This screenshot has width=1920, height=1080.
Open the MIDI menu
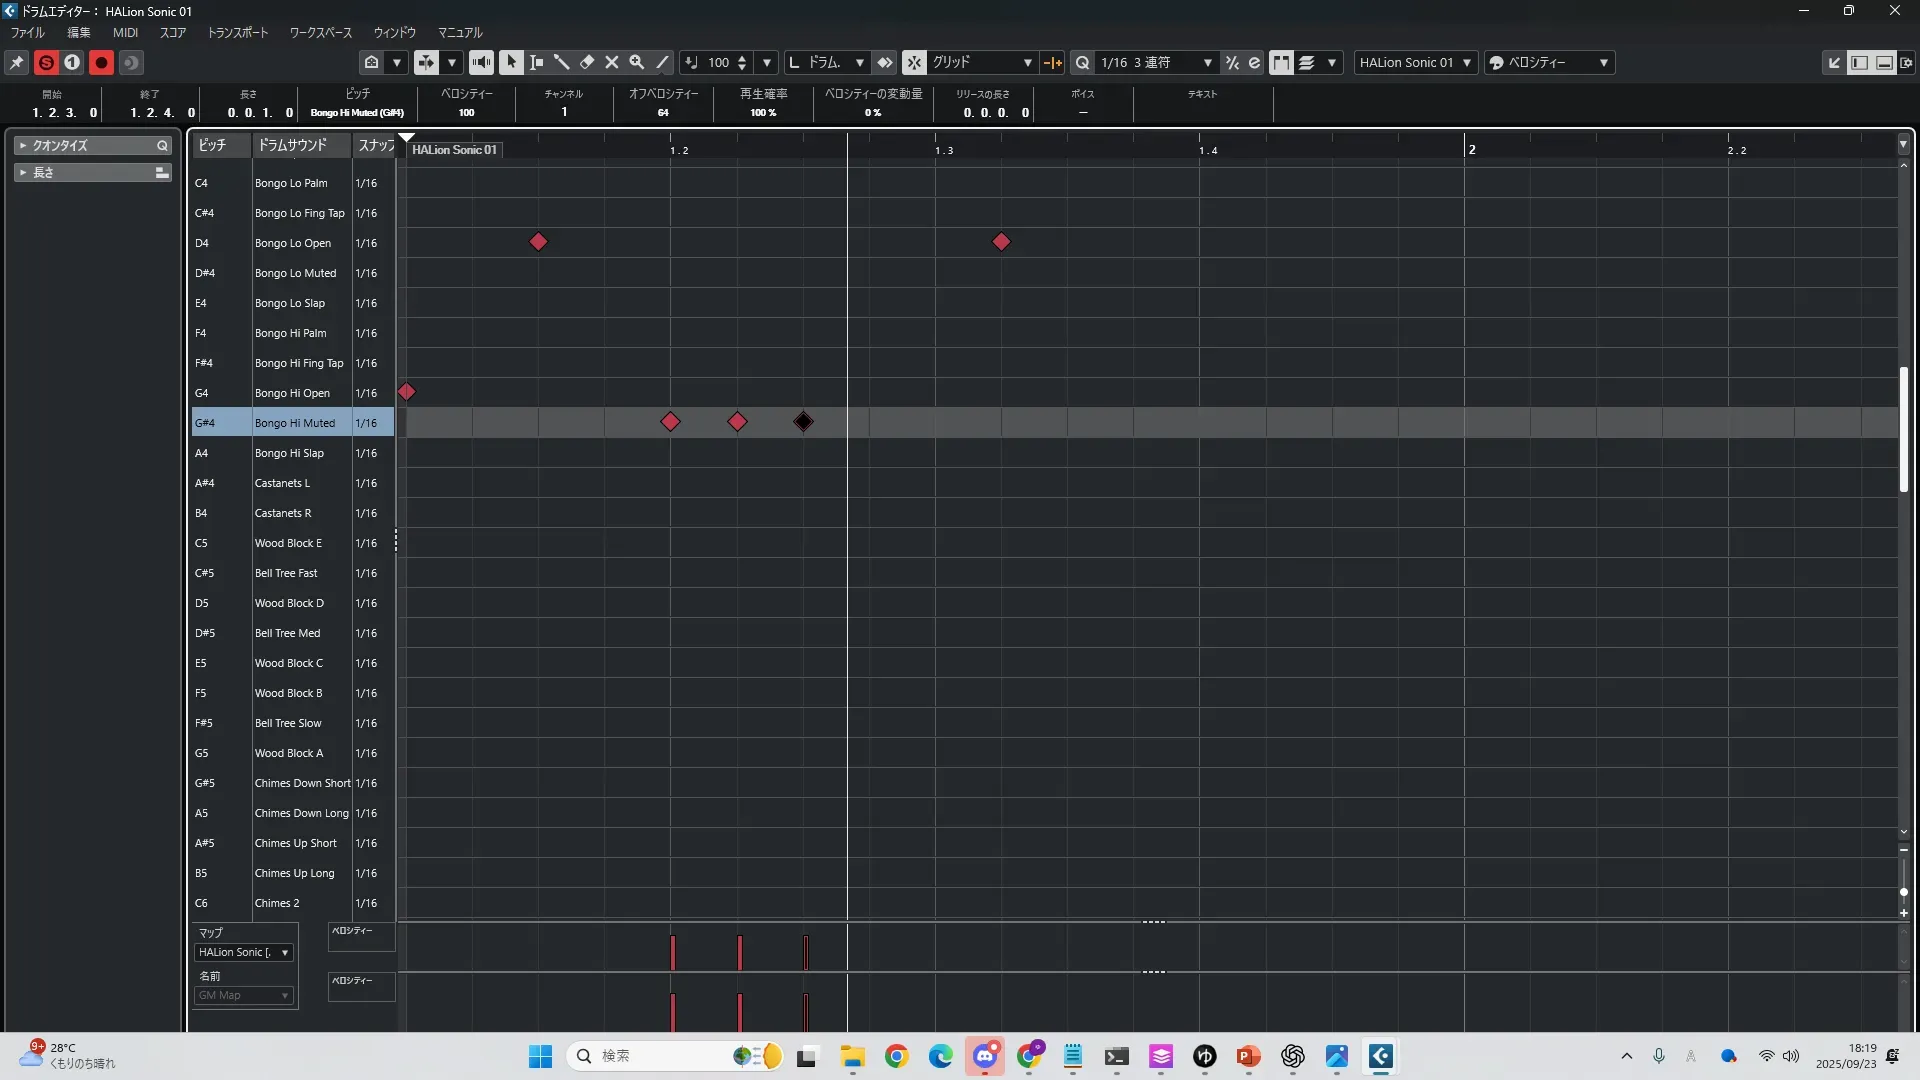(125, 33)
